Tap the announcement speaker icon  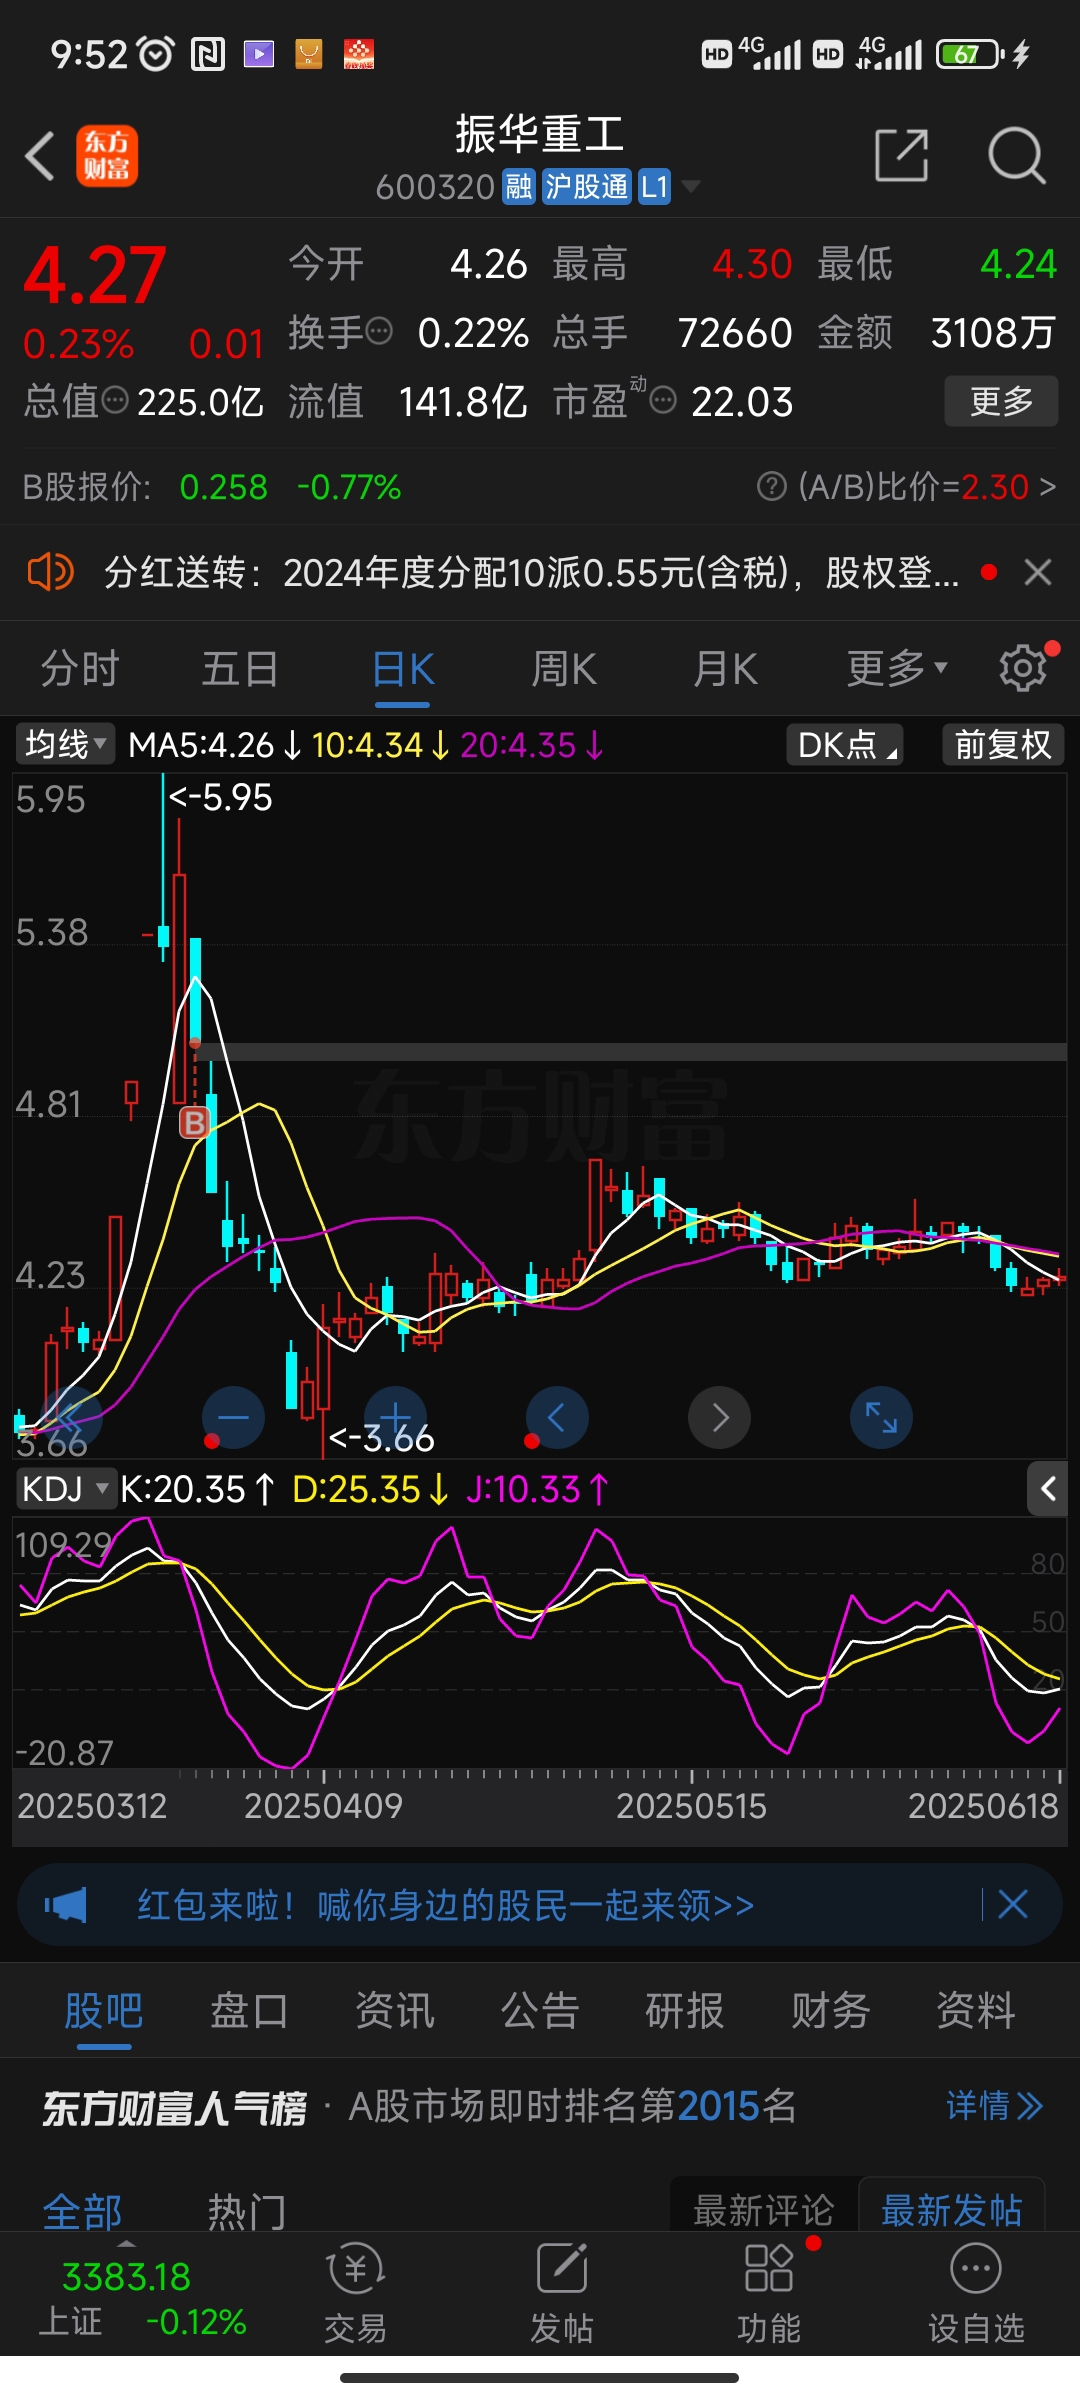(x=50, y=573)
